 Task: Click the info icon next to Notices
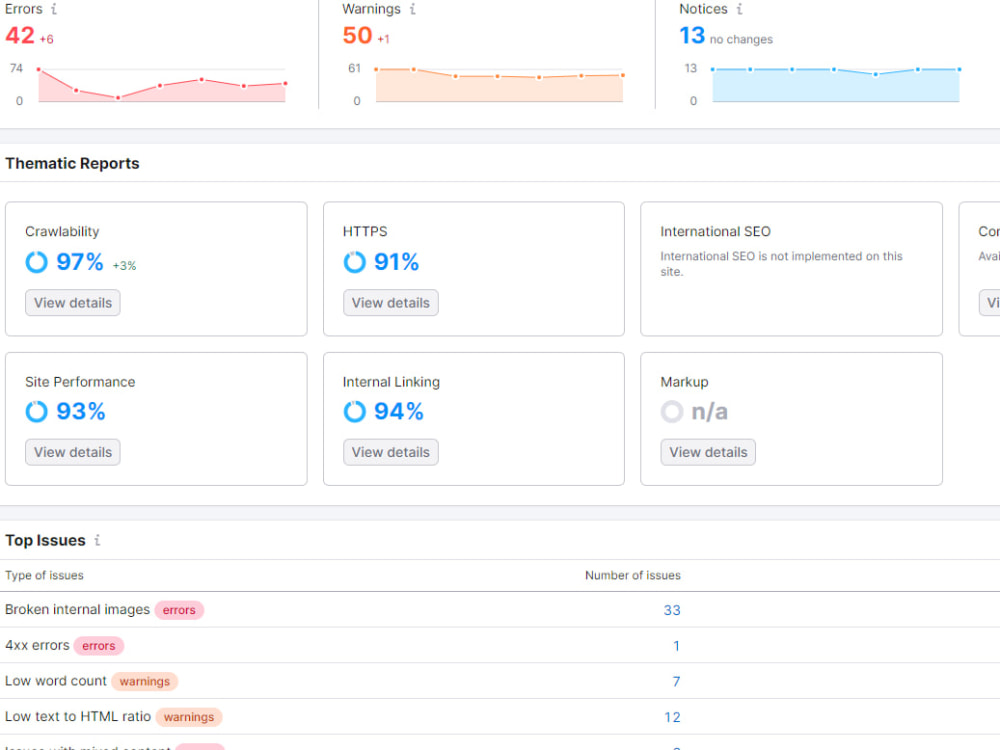[739, 9]
